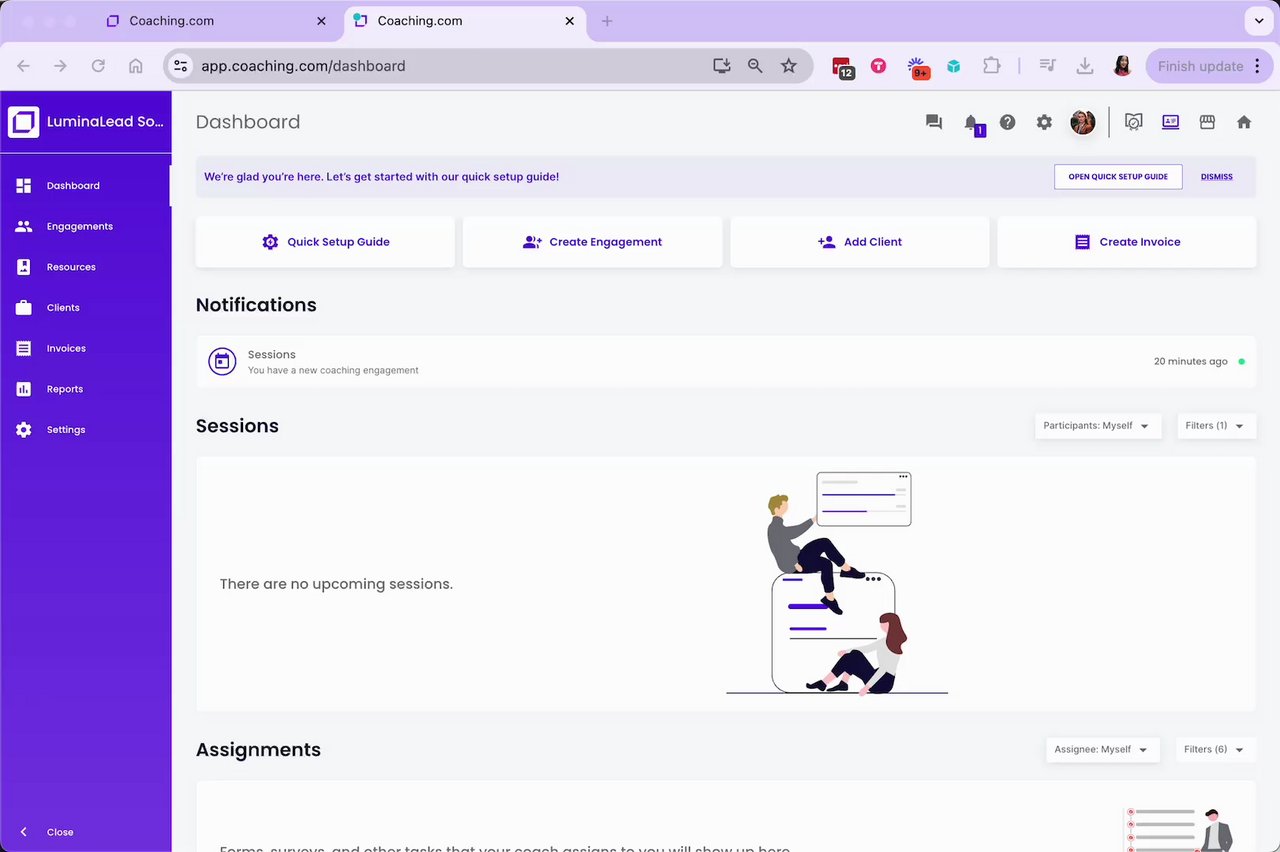The width and height of the screenshot is (1280, 852).
Task: Reload the page with the browser refresh icon
Action: (x=98, y=66)
